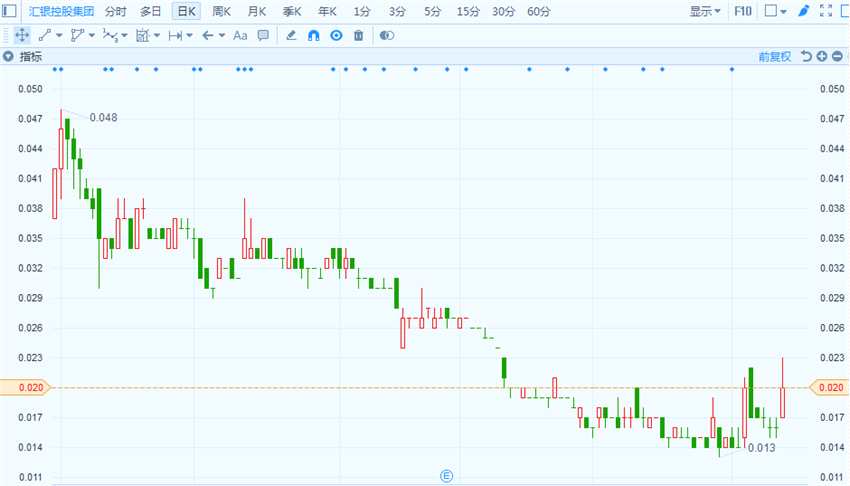Expand measurement chart tool dropdown arrow
Viewport: 850px width, 486px height.
pyautogui.click(x=157, y=36)
